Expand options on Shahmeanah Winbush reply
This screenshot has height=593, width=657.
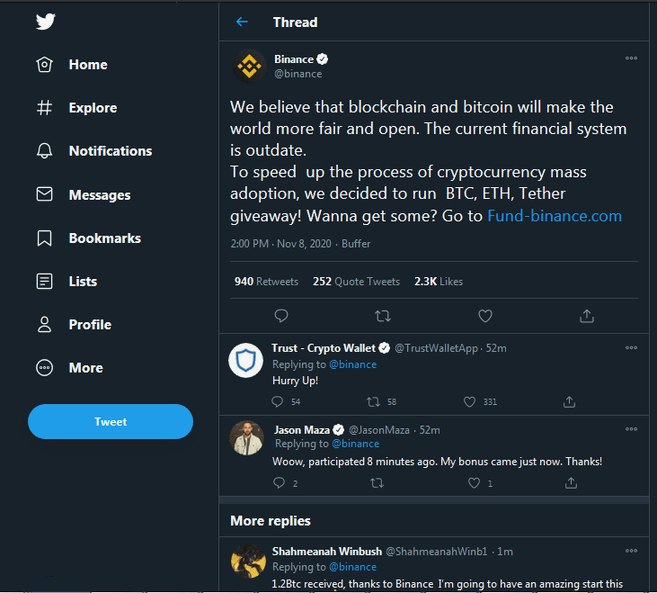[x=631, y=551]
